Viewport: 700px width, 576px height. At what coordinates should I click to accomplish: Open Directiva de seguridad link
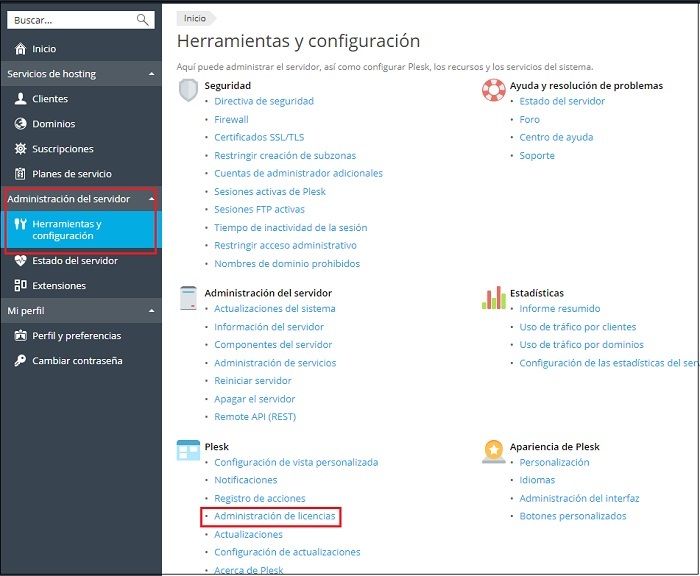click(x=264, y=101)
